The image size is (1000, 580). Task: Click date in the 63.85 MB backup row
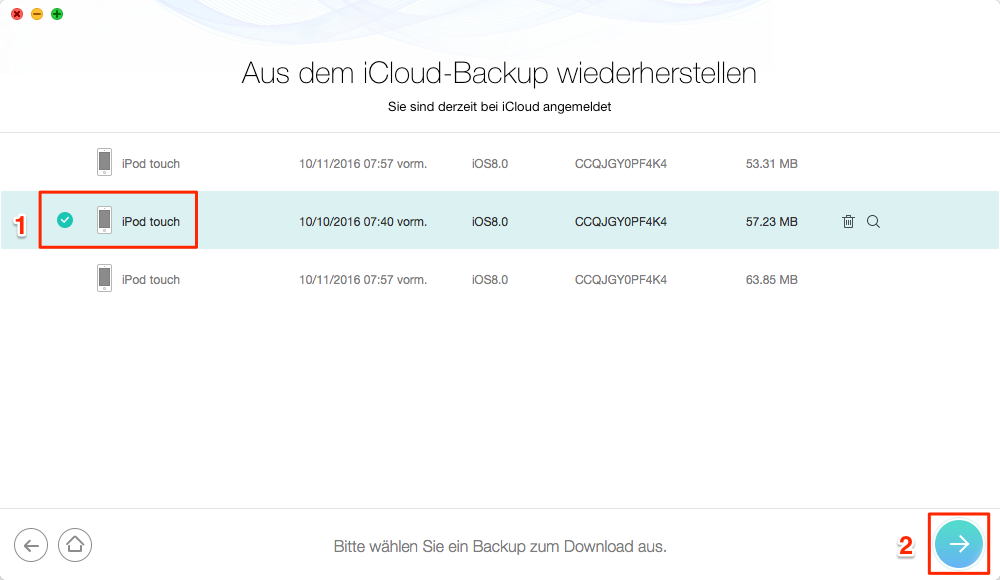363,280
